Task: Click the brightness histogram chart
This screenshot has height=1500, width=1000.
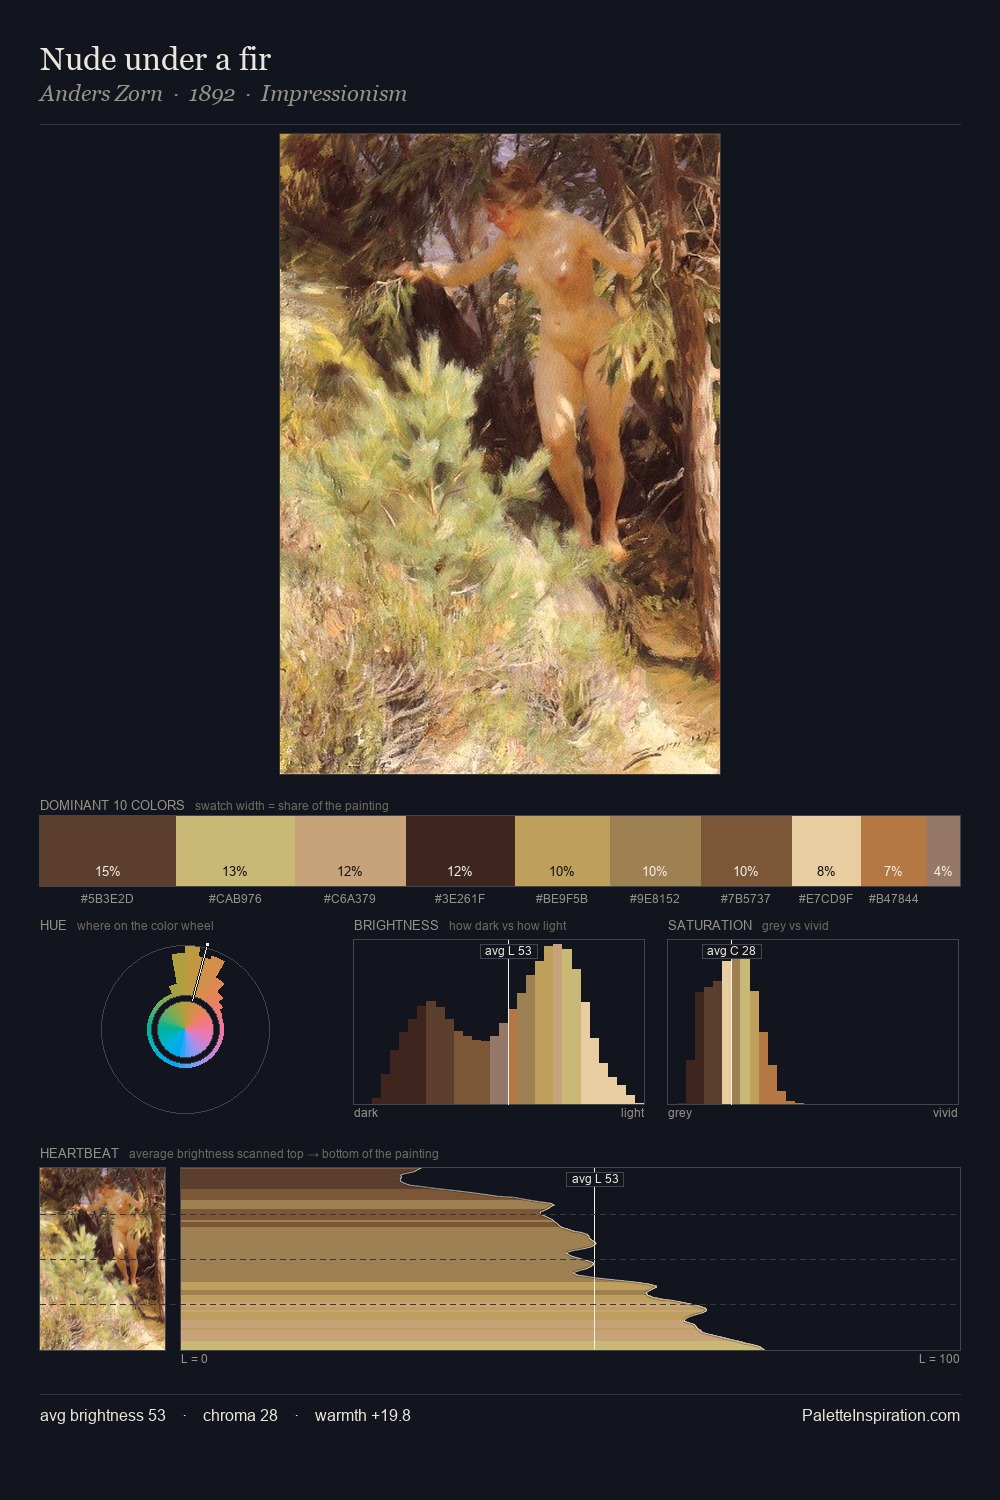Action: (499, 1022)
